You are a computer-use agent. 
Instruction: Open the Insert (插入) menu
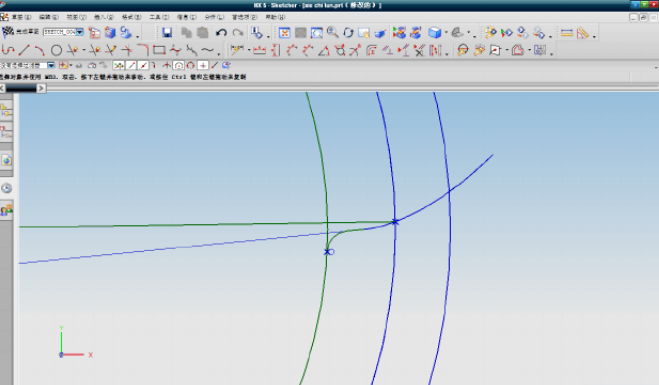103,17
